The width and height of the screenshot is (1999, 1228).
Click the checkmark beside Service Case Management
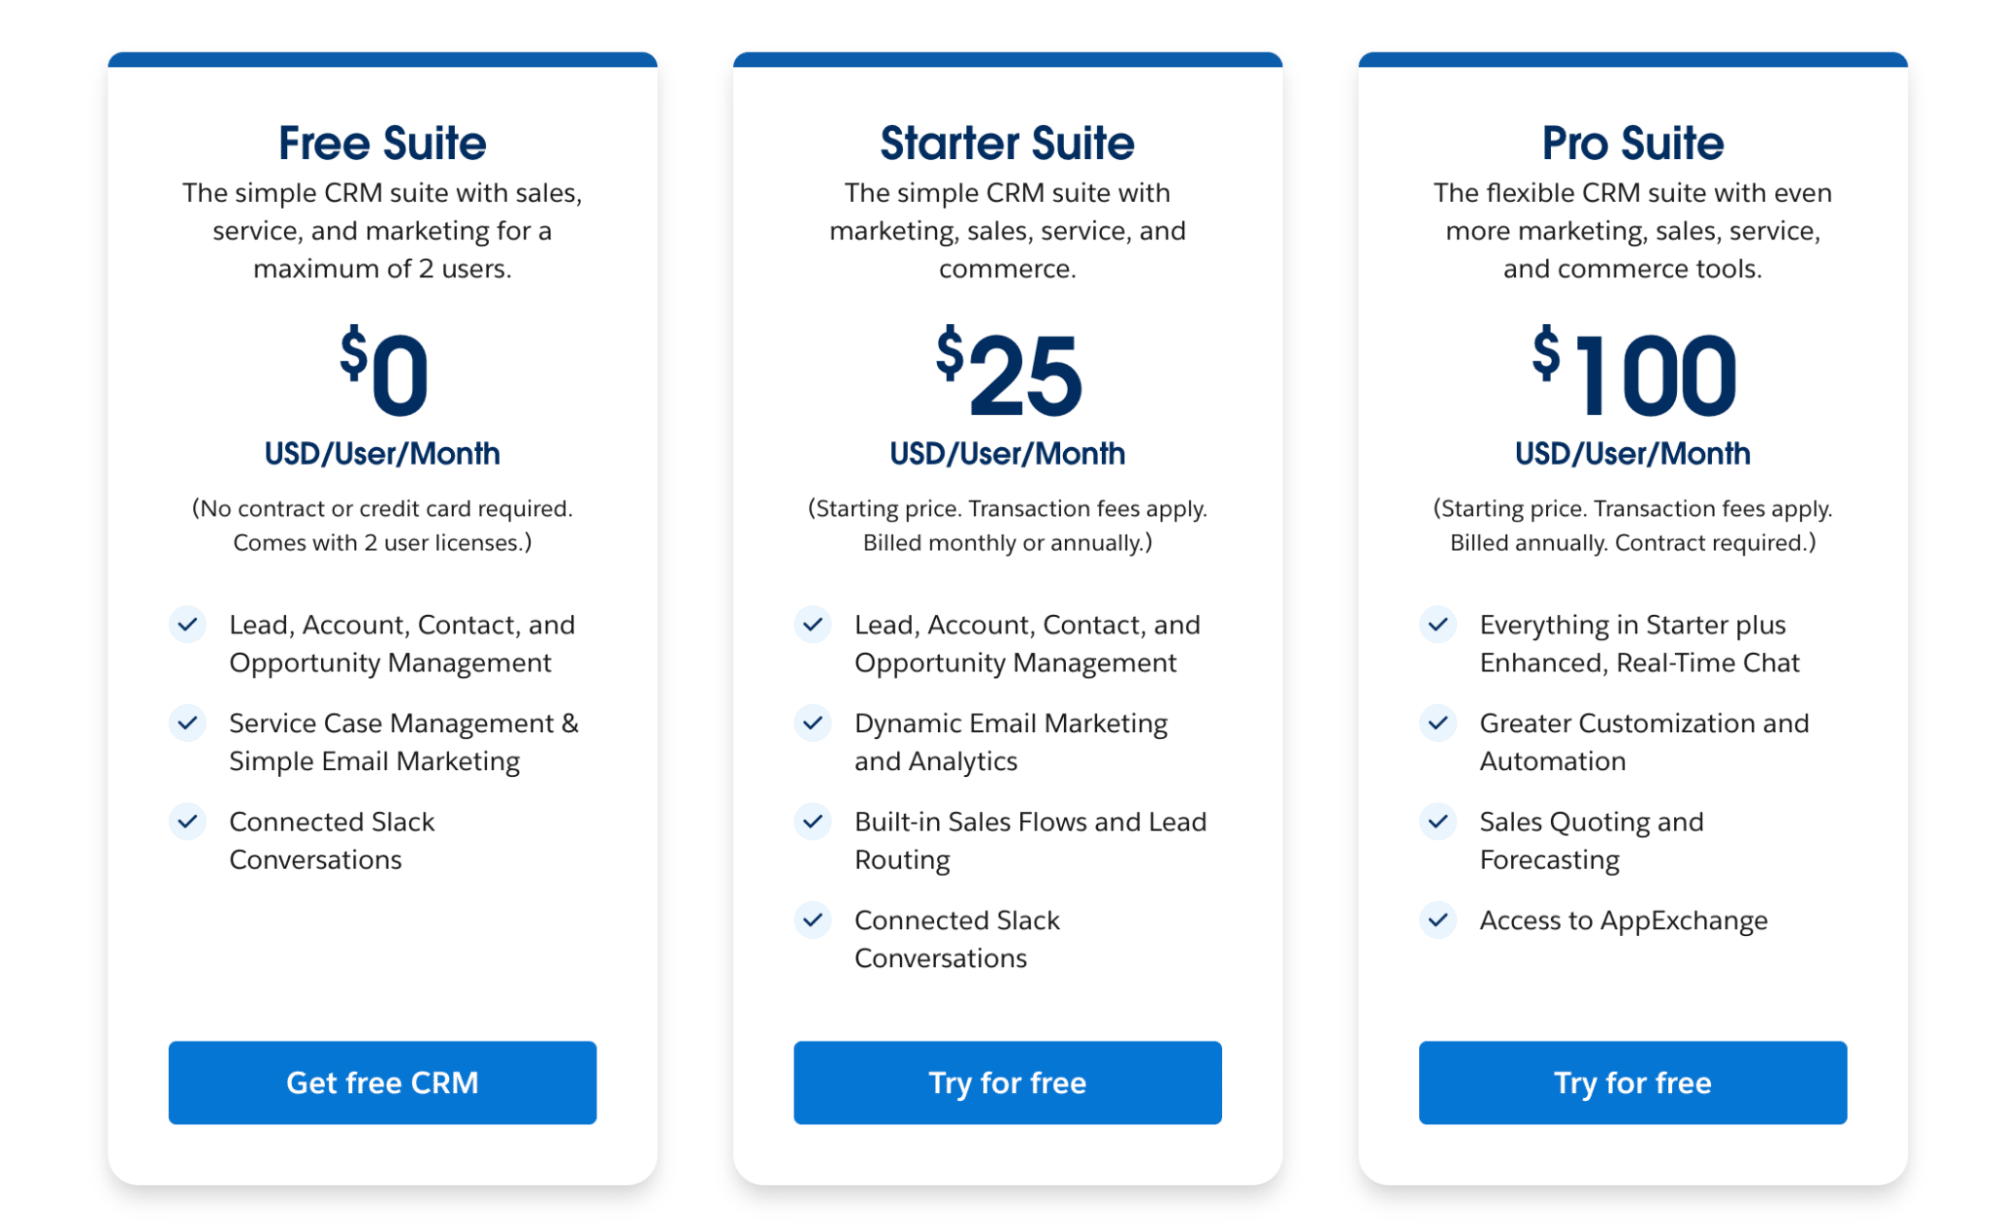(187, 723)
